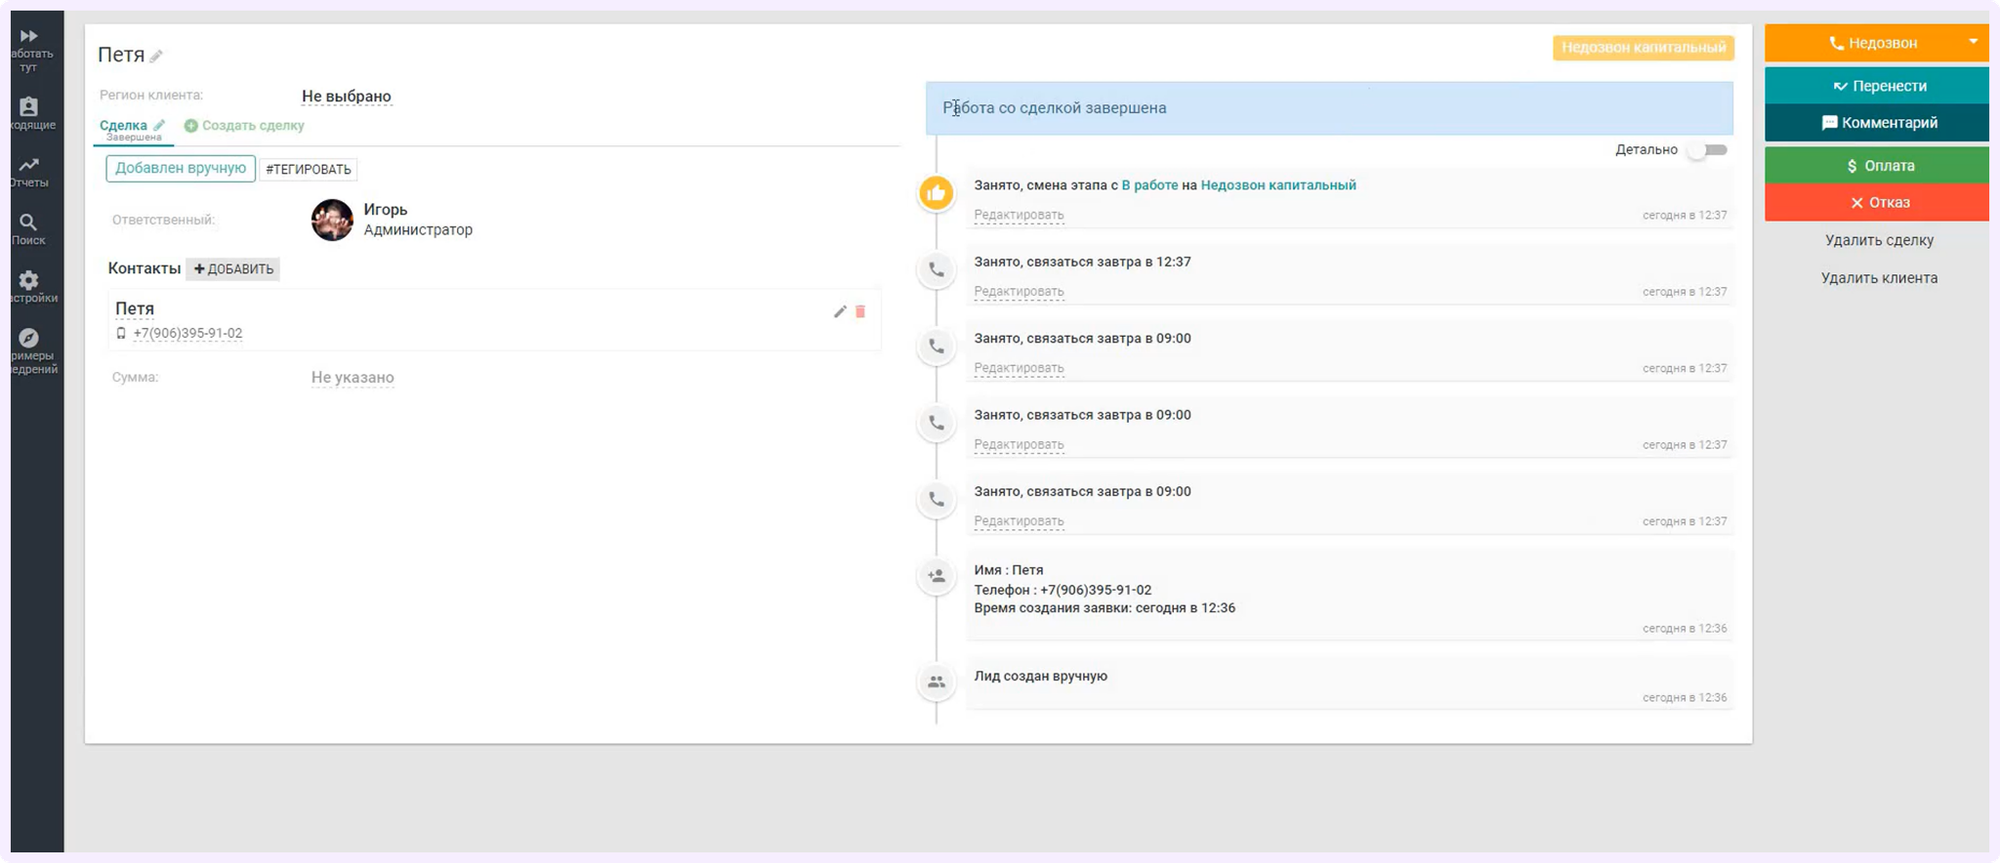This screenshot has height=863, width=2000.
Task: Click 'Недозвон капитальный' link in stage-change entry
Action: coord(1278,185)
